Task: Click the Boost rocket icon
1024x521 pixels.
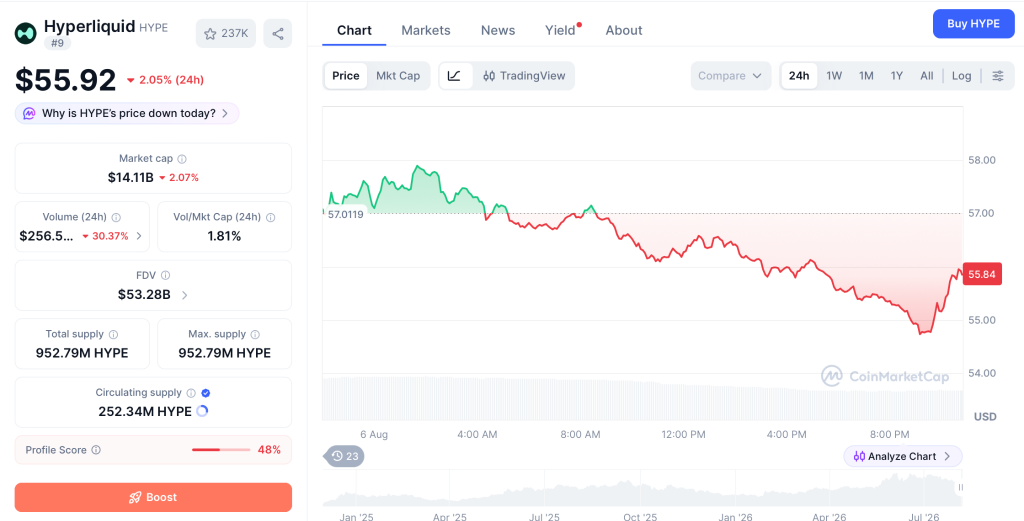Action: (x=135, y=497)
